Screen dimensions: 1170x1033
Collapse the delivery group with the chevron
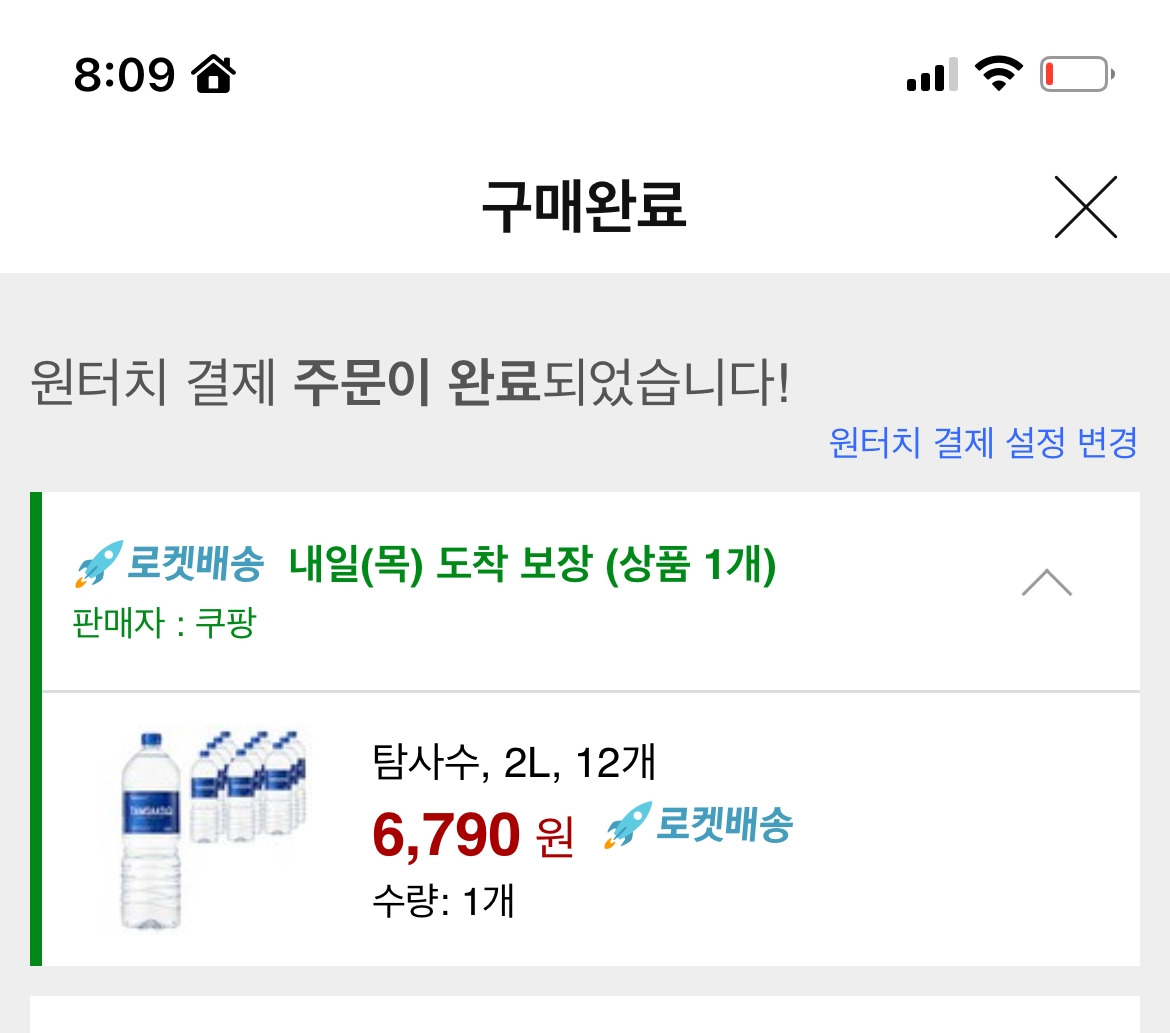point(1046,583)
